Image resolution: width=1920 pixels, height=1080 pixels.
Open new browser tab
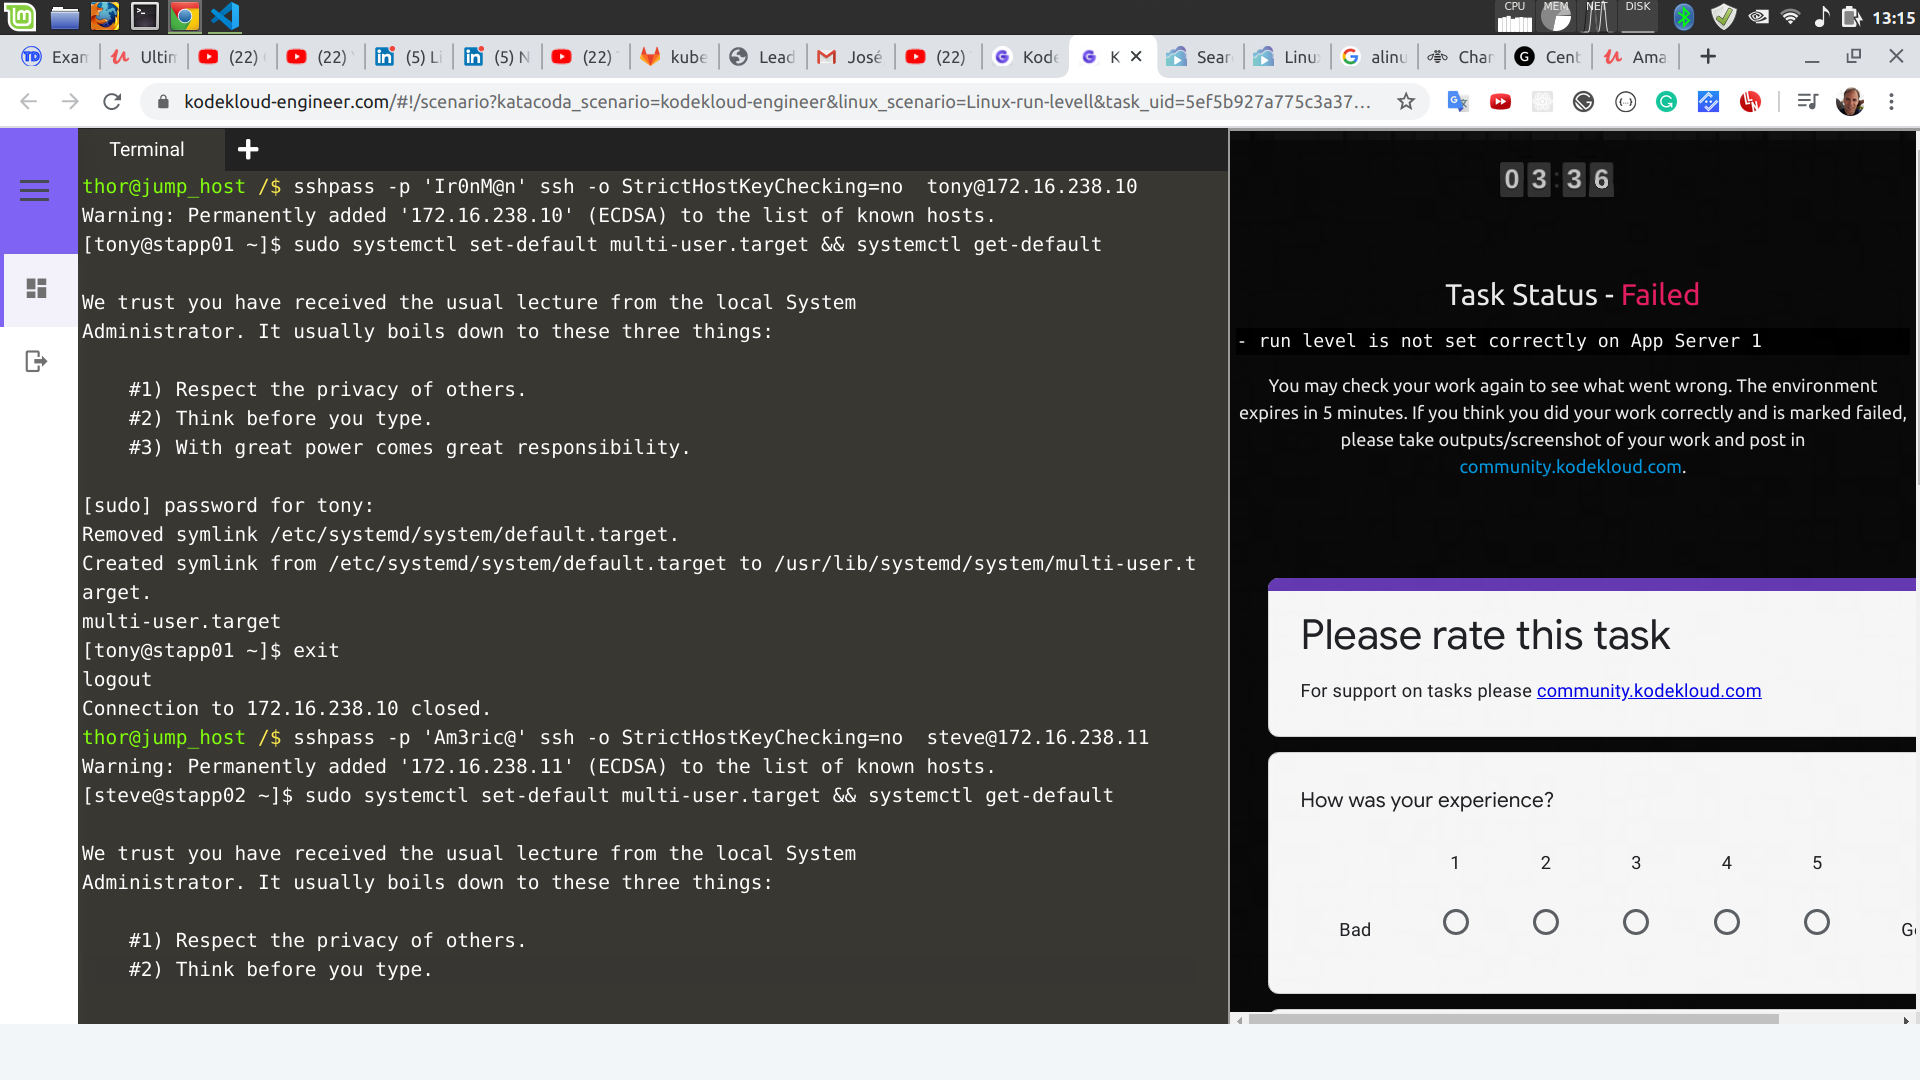(1708, 57)
